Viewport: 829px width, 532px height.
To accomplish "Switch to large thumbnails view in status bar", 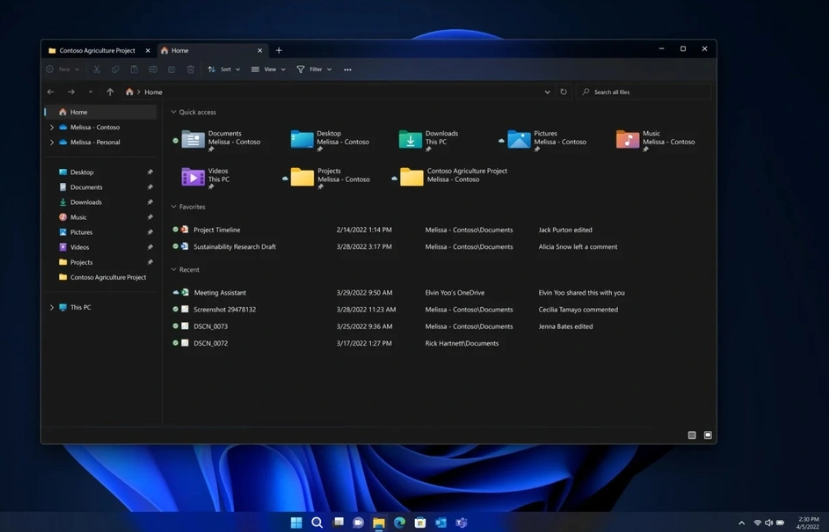I will [708, 435].
